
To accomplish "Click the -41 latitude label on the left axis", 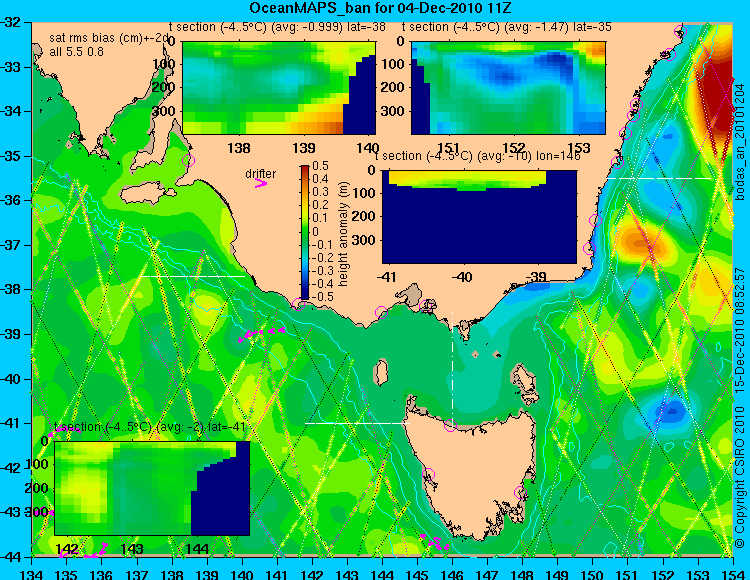I will coord(11,424).
